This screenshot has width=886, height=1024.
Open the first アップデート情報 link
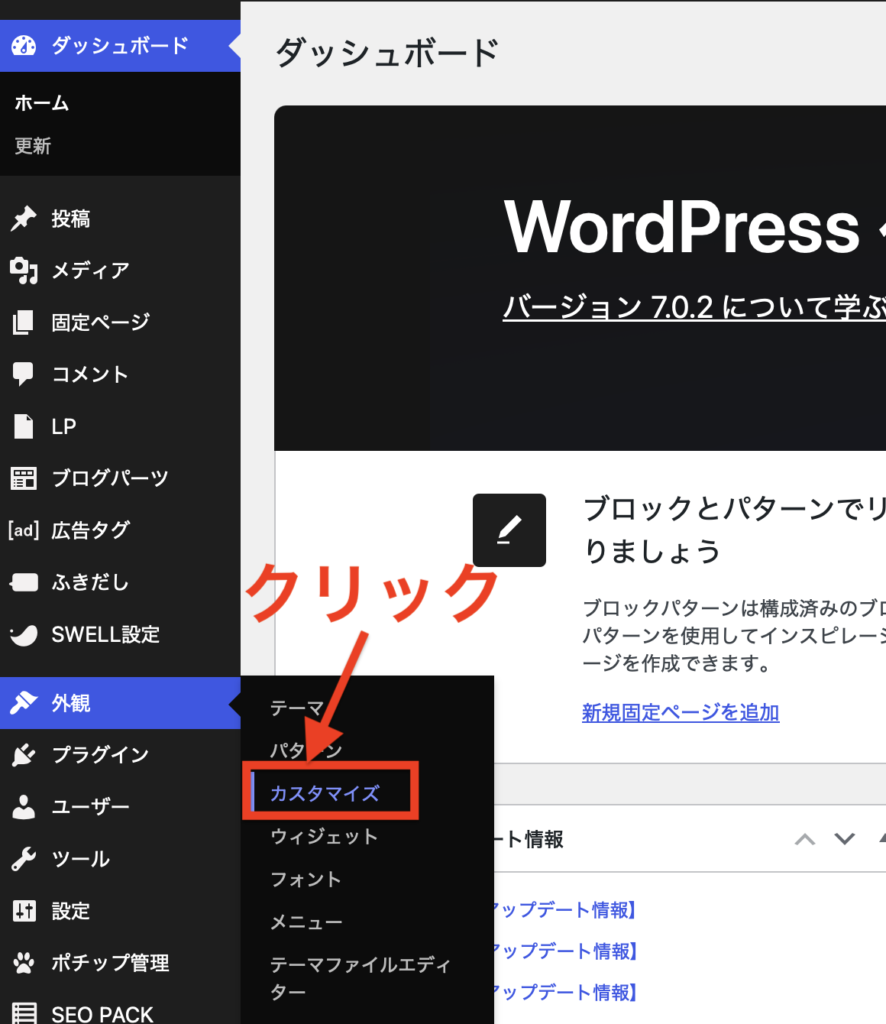tap(566, 910)
